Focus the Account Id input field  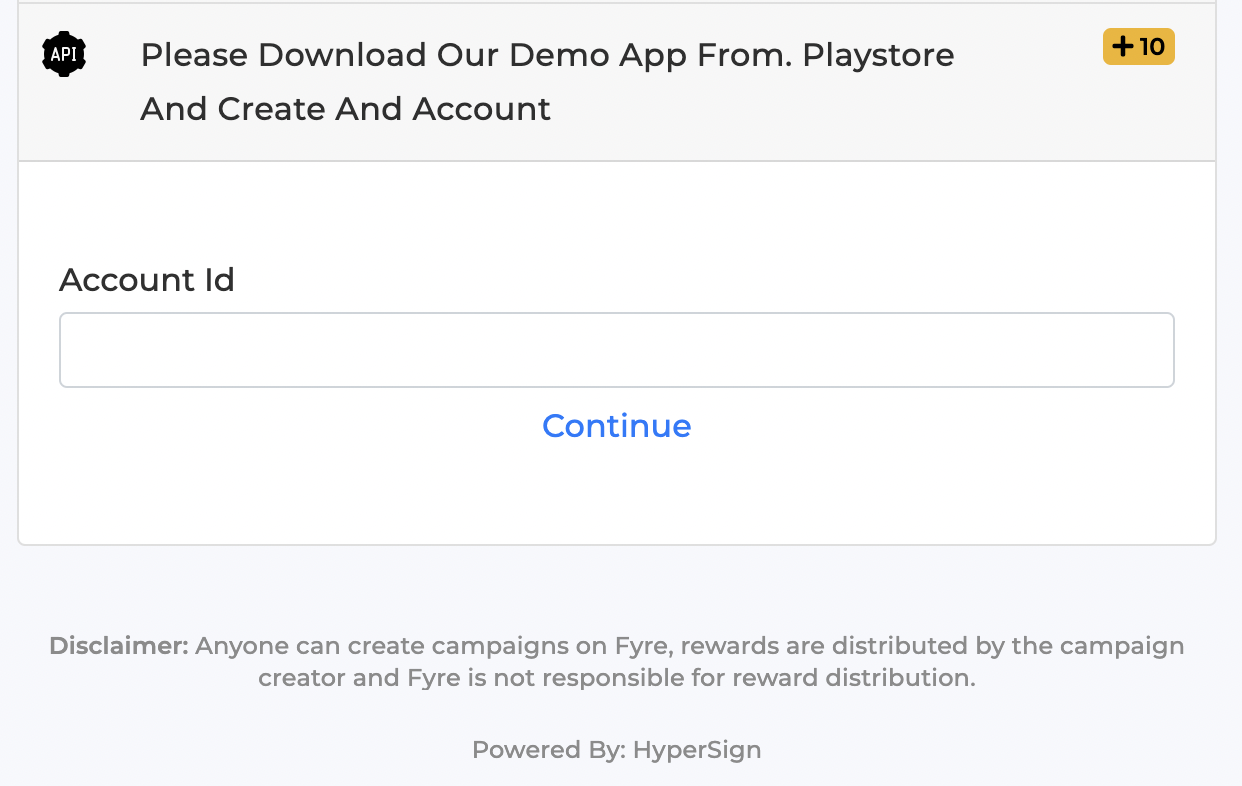tap(616, 350)
